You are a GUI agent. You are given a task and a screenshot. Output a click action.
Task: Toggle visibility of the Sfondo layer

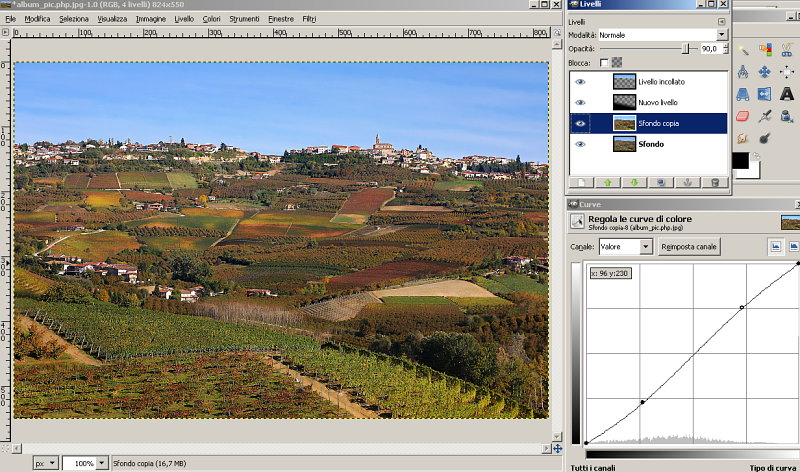click(580, 144)
